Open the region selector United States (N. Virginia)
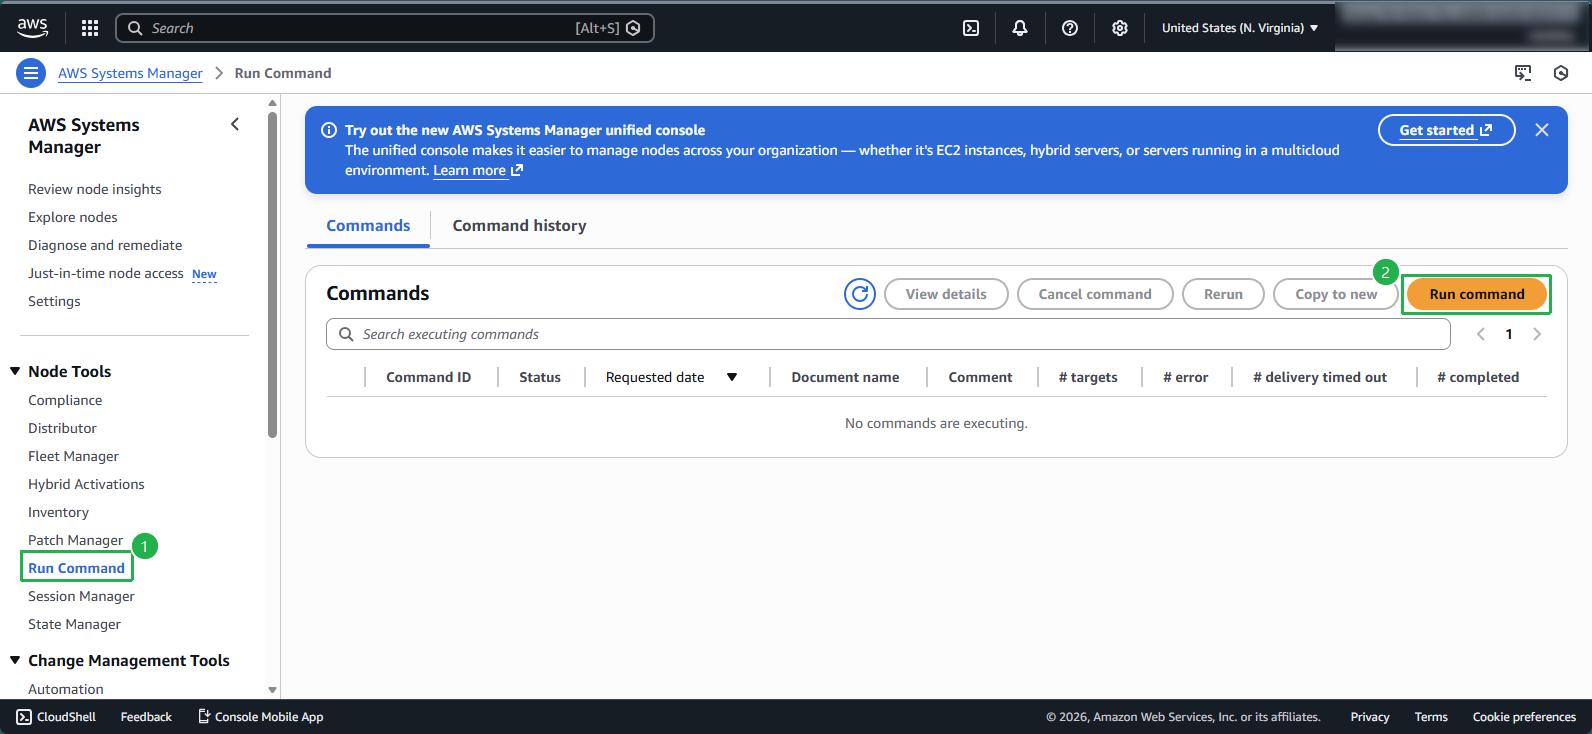 1240,28
